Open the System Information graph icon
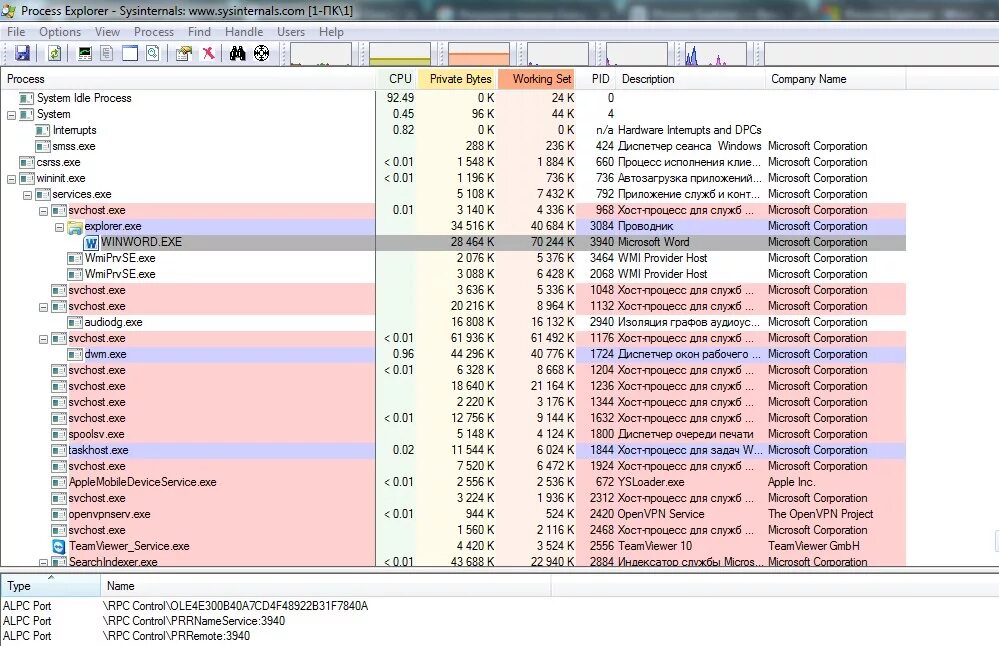The width and height of the screenshot is (999, 646). [85, 54]
